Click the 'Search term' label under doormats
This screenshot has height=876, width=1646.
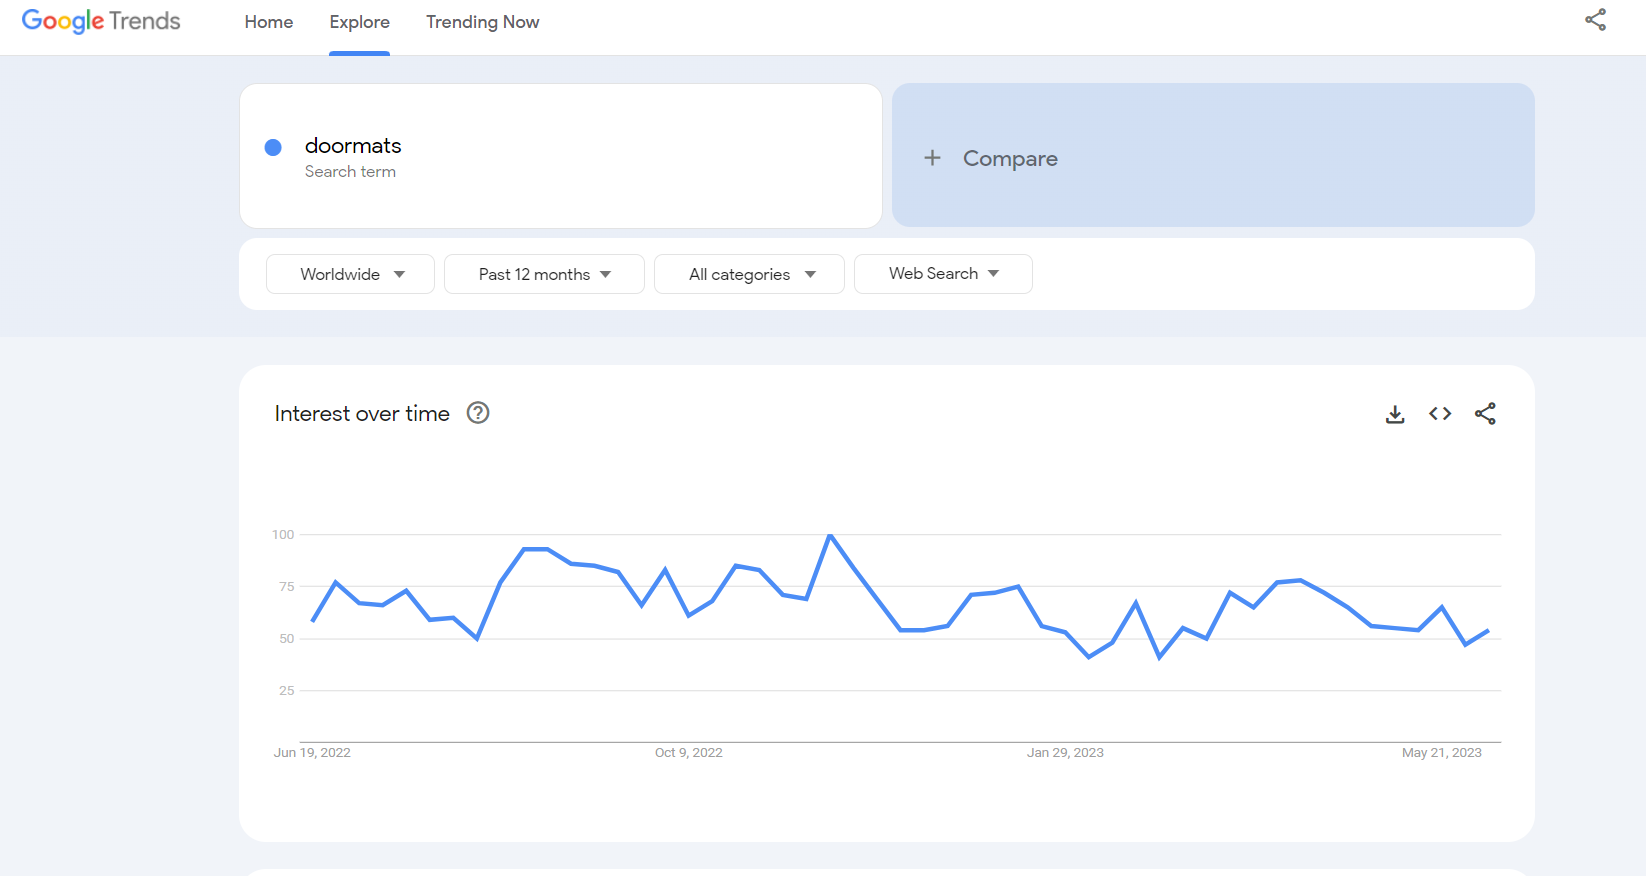tap(350, 172)
